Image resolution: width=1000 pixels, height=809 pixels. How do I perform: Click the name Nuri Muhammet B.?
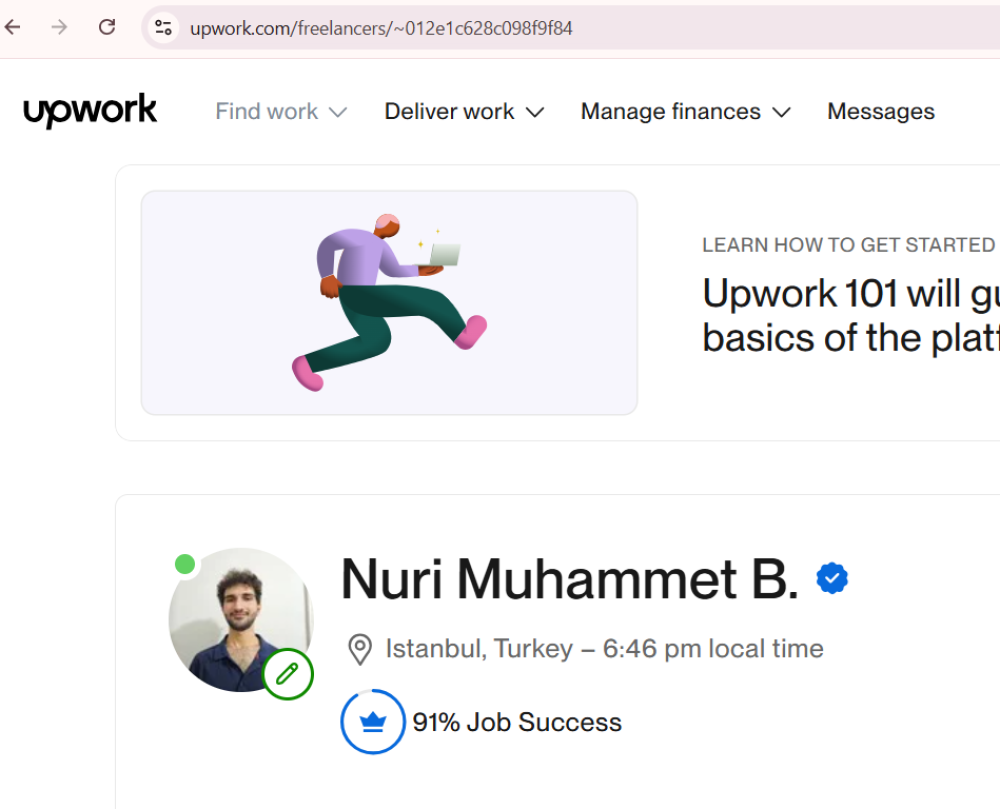click(x=570, y=579)
